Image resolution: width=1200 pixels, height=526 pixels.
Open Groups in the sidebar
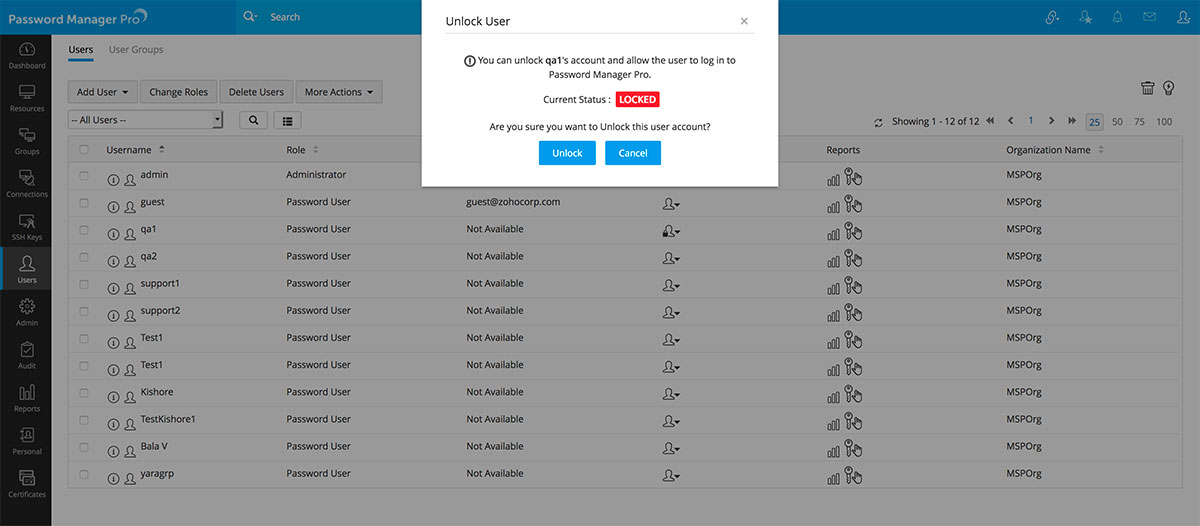(x=27, y=141)
